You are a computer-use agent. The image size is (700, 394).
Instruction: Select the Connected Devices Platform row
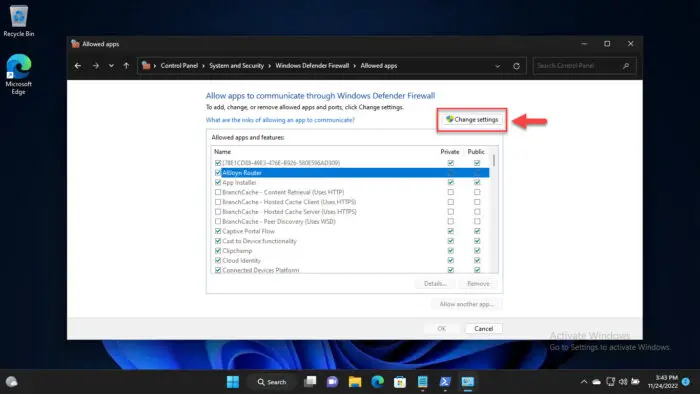(350, 270)
